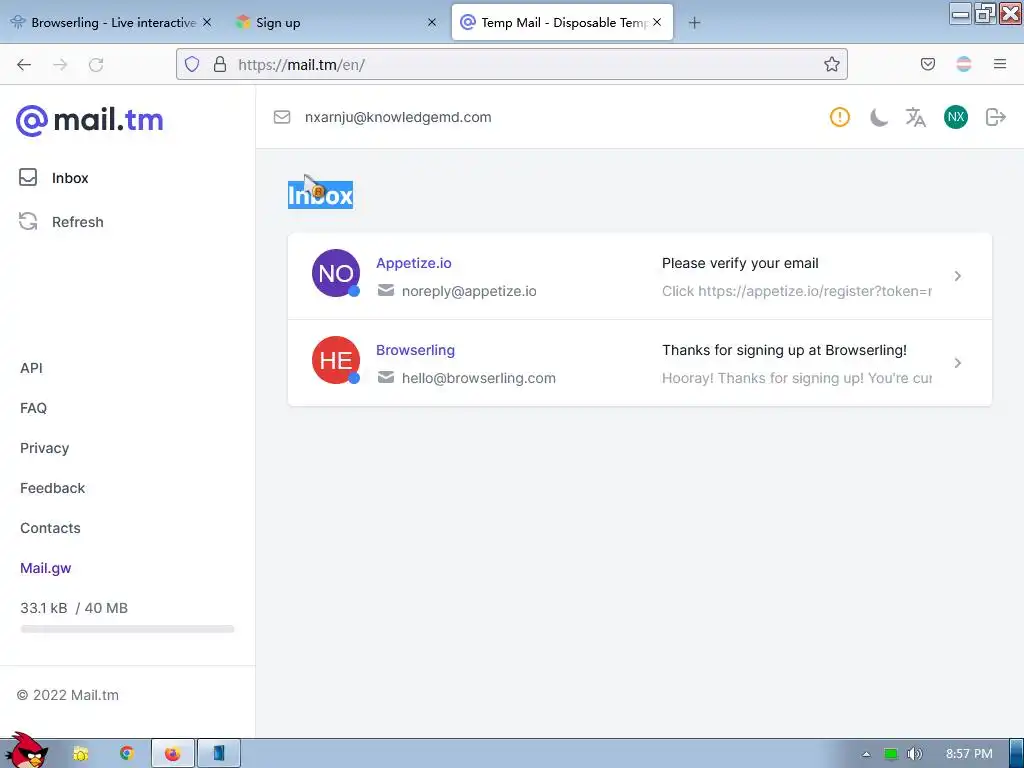Open 'Thanks for signing up at Browserling!' message
This screenshot has height=768, width=1024.
(x=784, y=350)
